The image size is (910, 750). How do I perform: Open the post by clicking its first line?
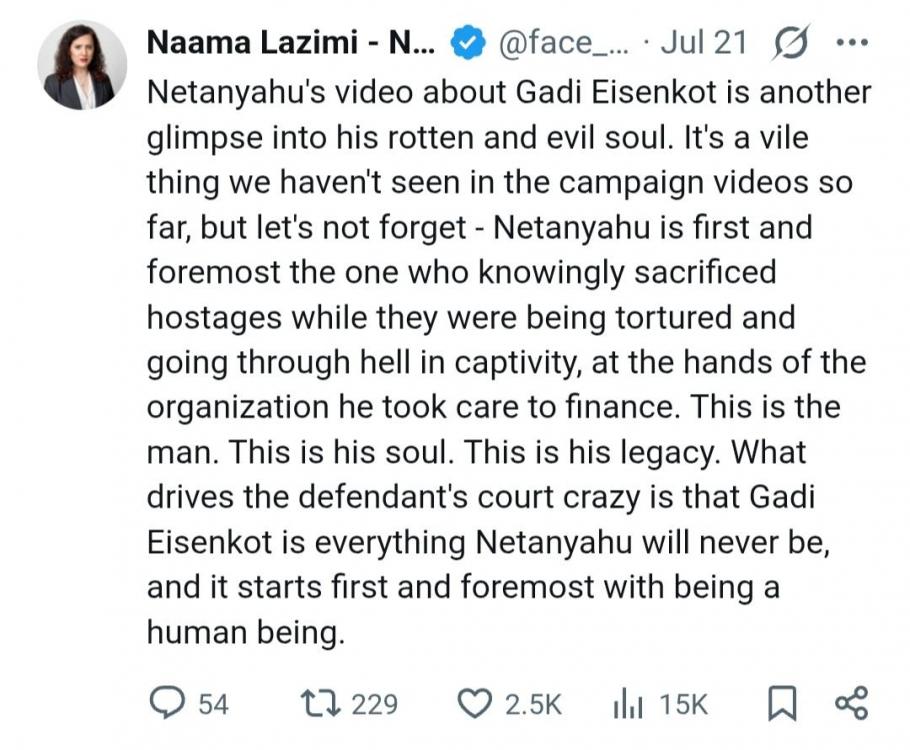509,93
